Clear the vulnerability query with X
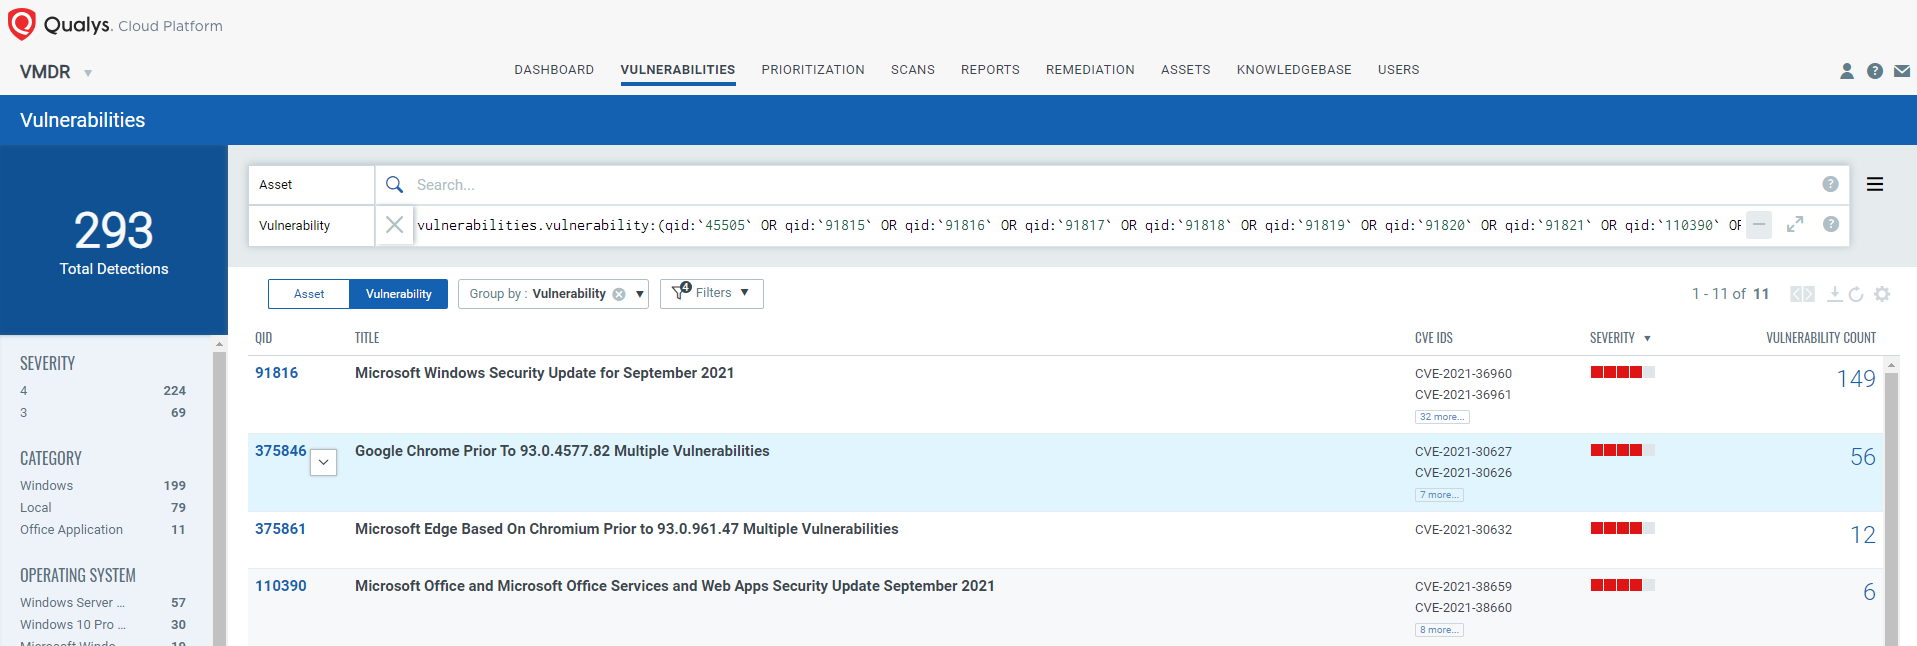The height and width of the screenshot is (646, 1917). 395,225
